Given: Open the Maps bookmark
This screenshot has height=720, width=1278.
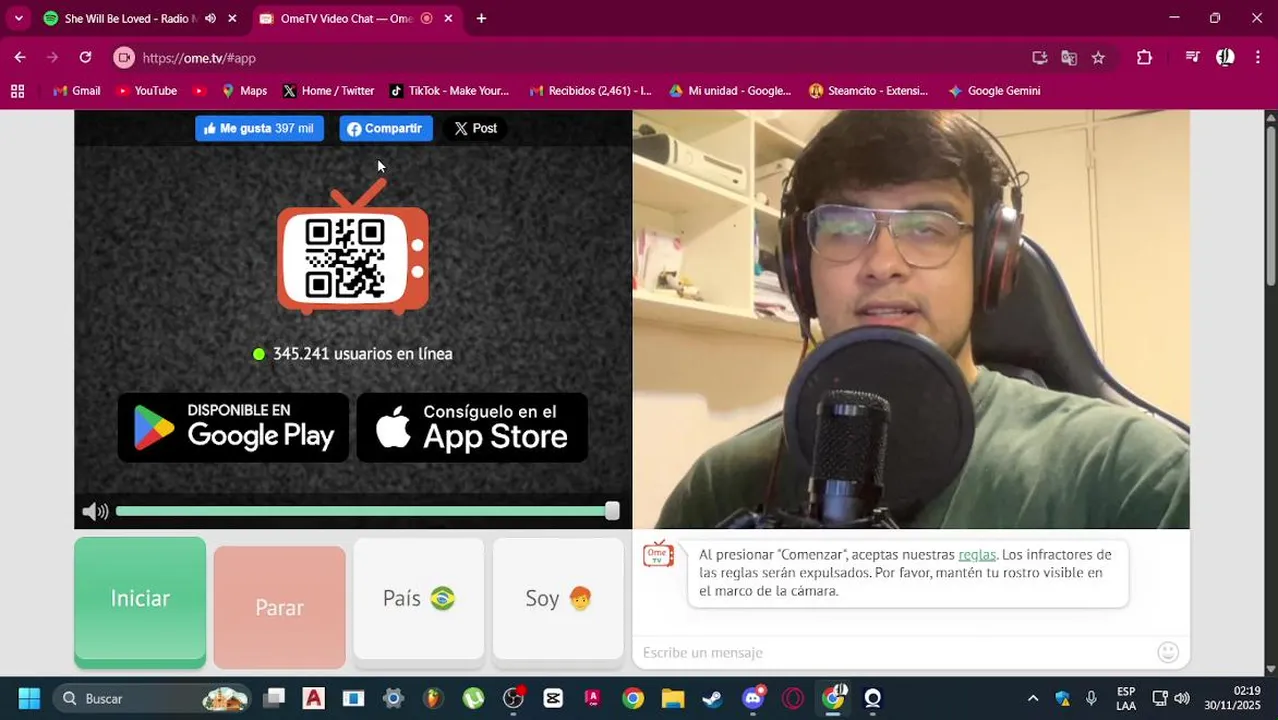Looking at the screenshot, I should pyautogui.click(x=244, y=91).
